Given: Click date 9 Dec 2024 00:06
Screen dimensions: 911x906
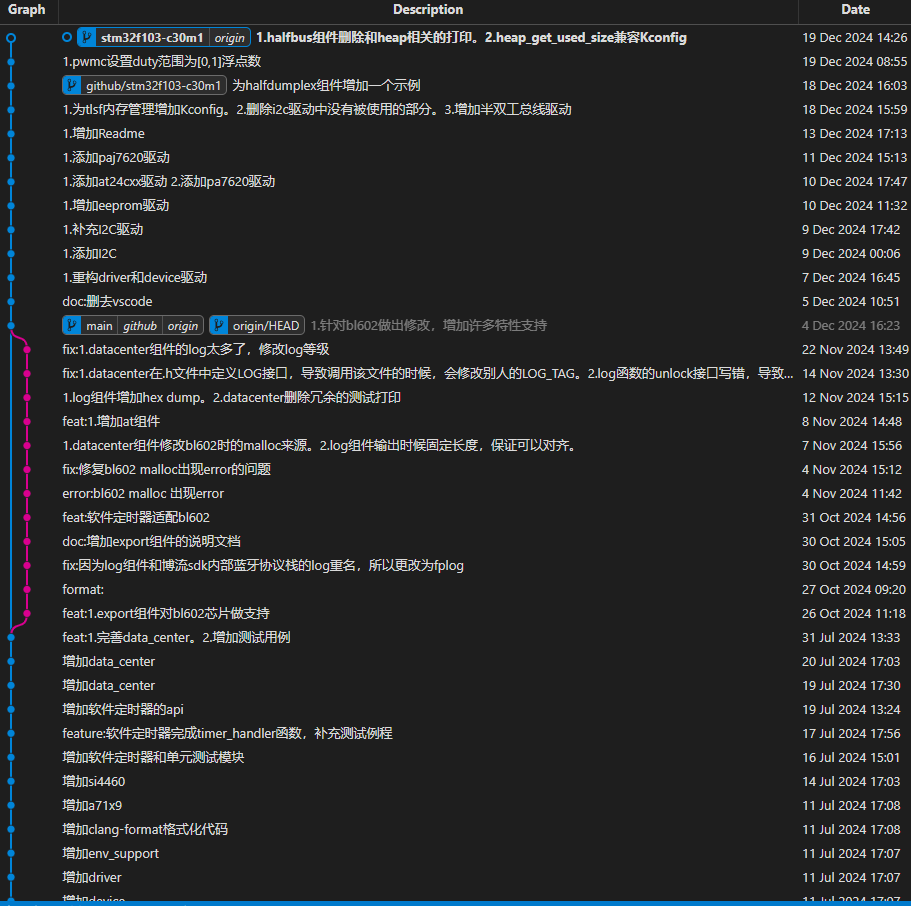Looking at the screenshot, I should coord(851,253).
